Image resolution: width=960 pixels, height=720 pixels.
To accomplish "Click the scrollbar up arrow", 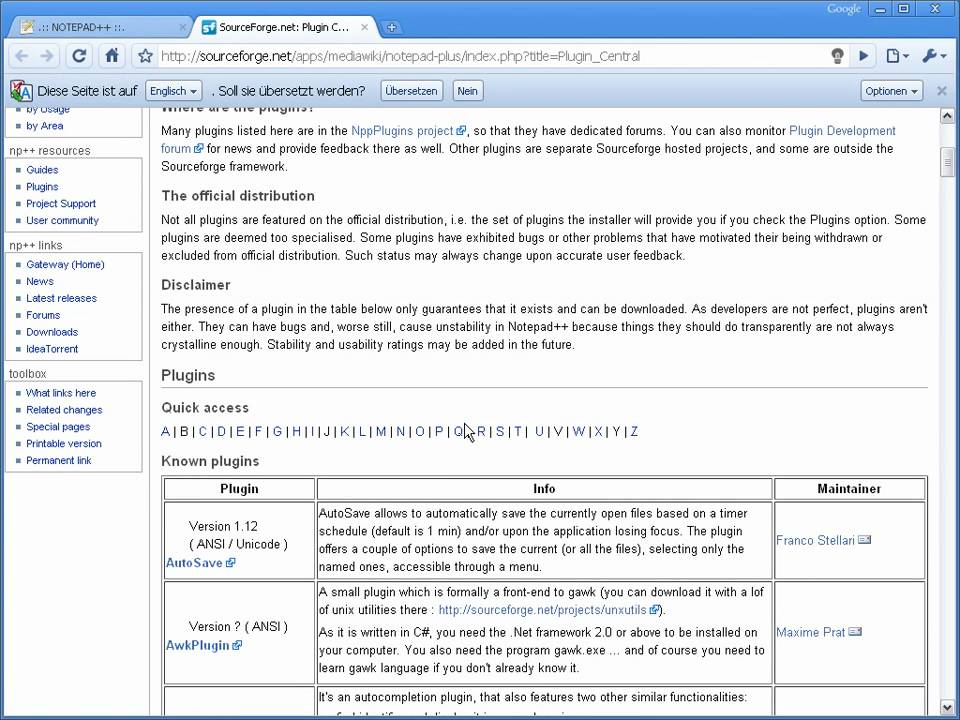I will [x=947, y=116].
